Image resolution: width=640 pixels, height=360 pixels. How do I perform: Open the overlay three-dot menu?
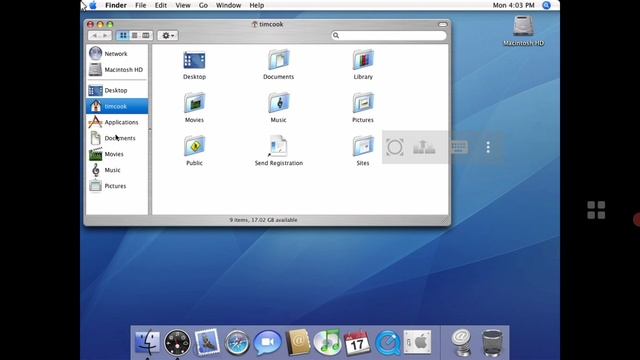point(488,147)
